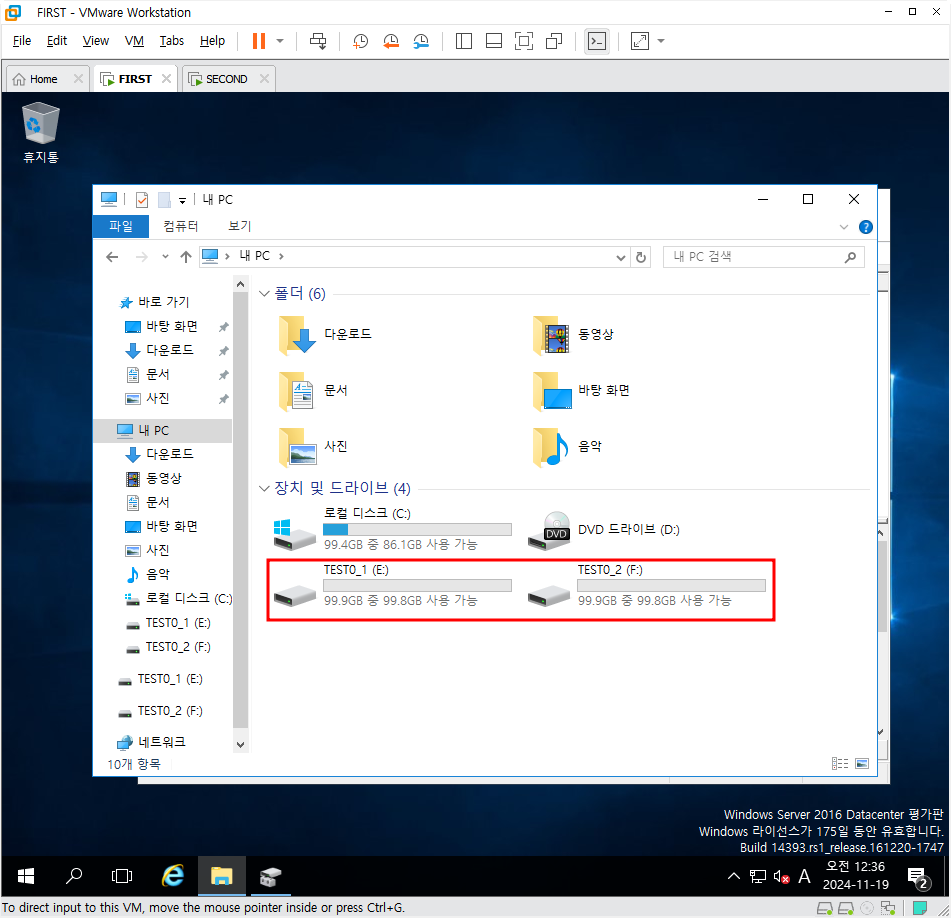Select 네트워크 in navigation pane
The width and height of the screenshot is (951, 918).
(152, 742)
